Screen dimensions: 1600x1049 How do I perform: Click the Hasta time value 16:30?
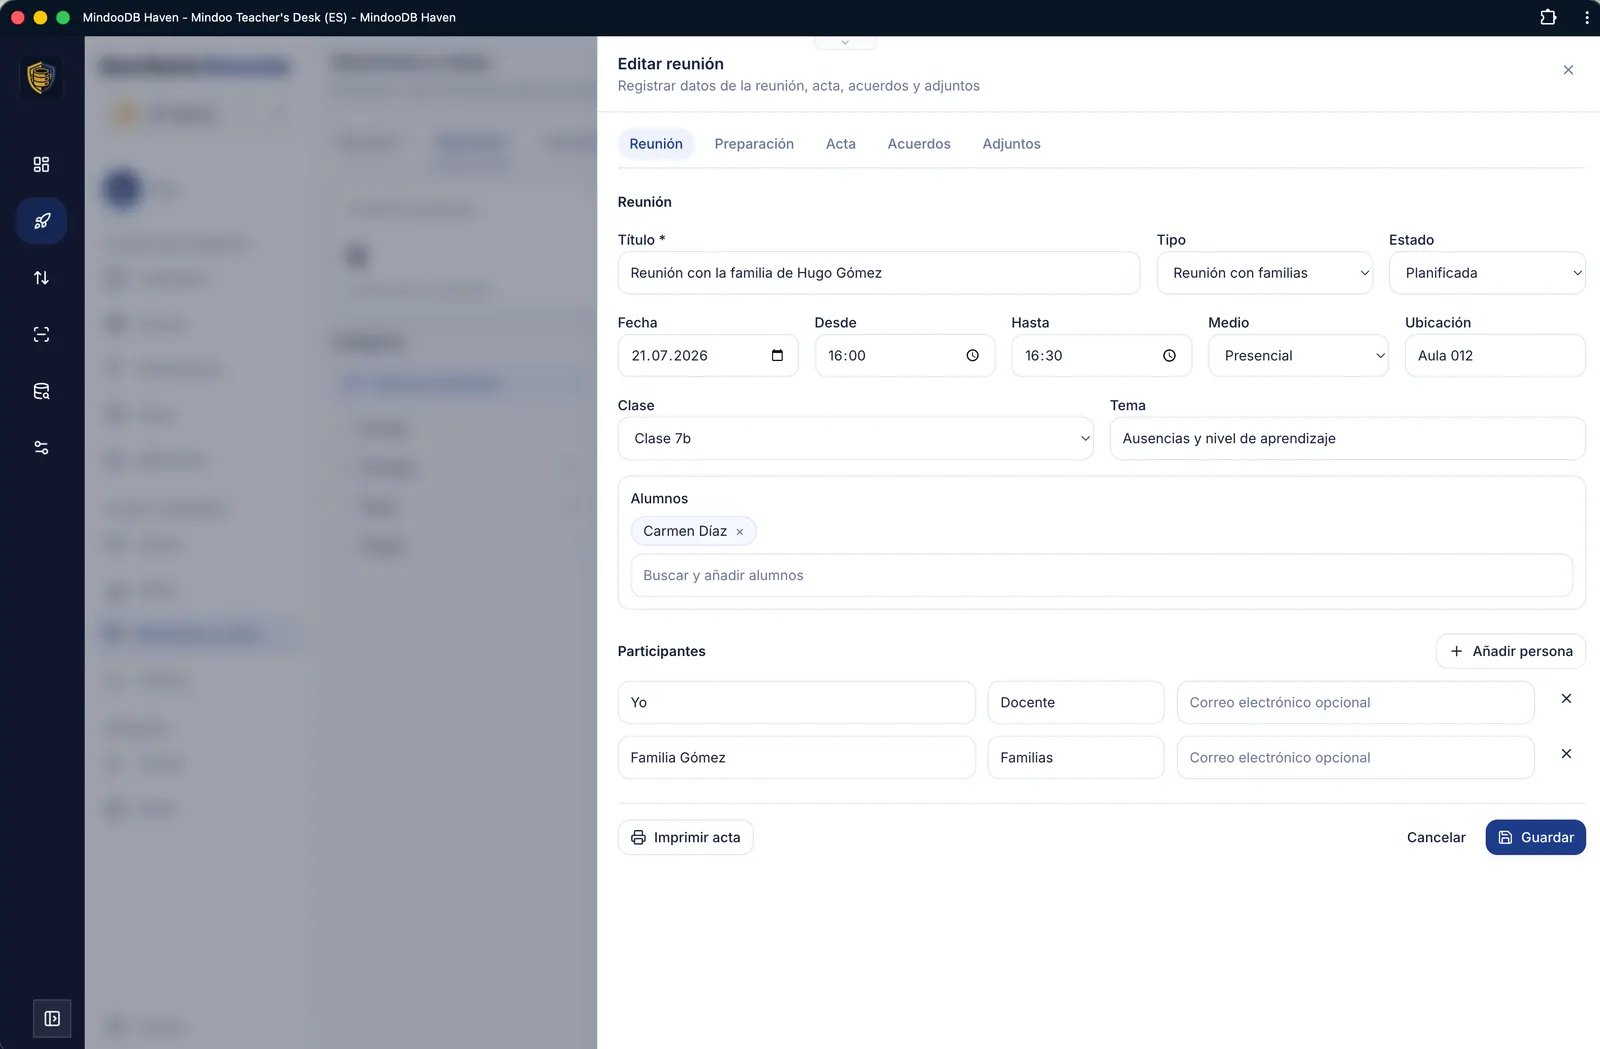tap(1043, 356)
